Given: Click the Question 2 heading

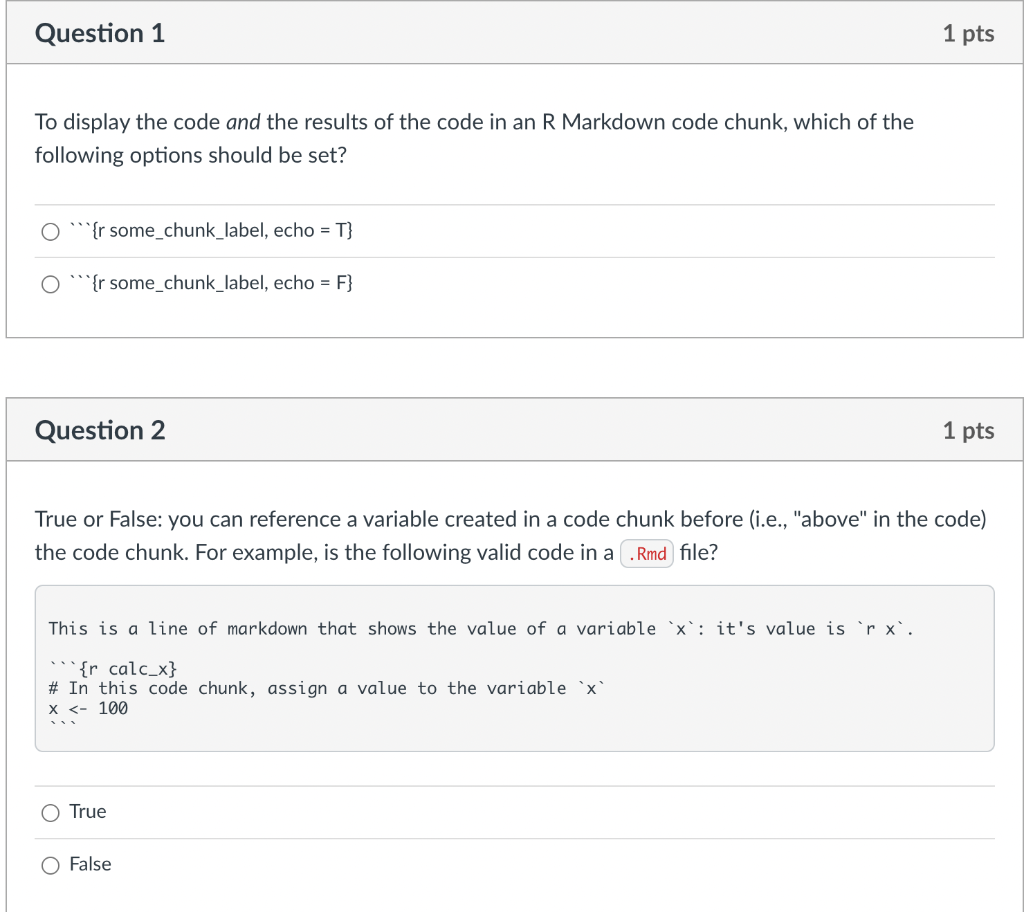Looking at the screenshot, I should (100, 431).
